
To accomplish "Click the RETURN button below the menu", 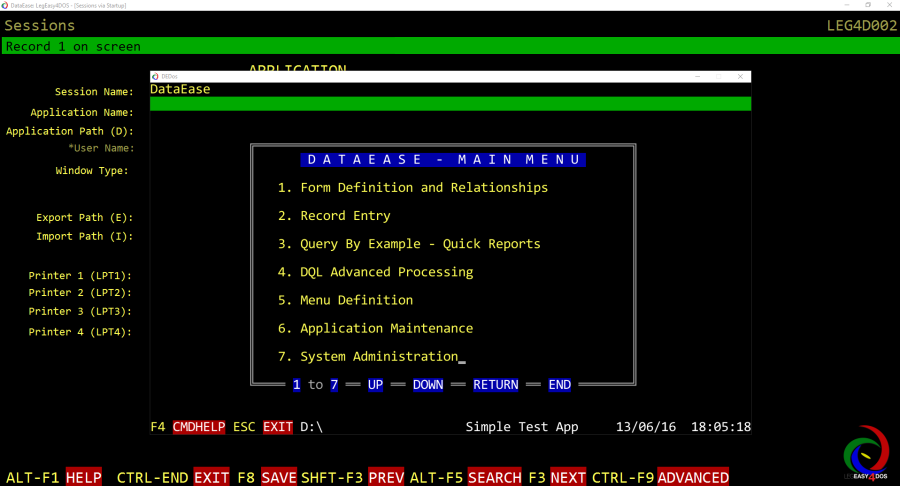I will point(495,385).
